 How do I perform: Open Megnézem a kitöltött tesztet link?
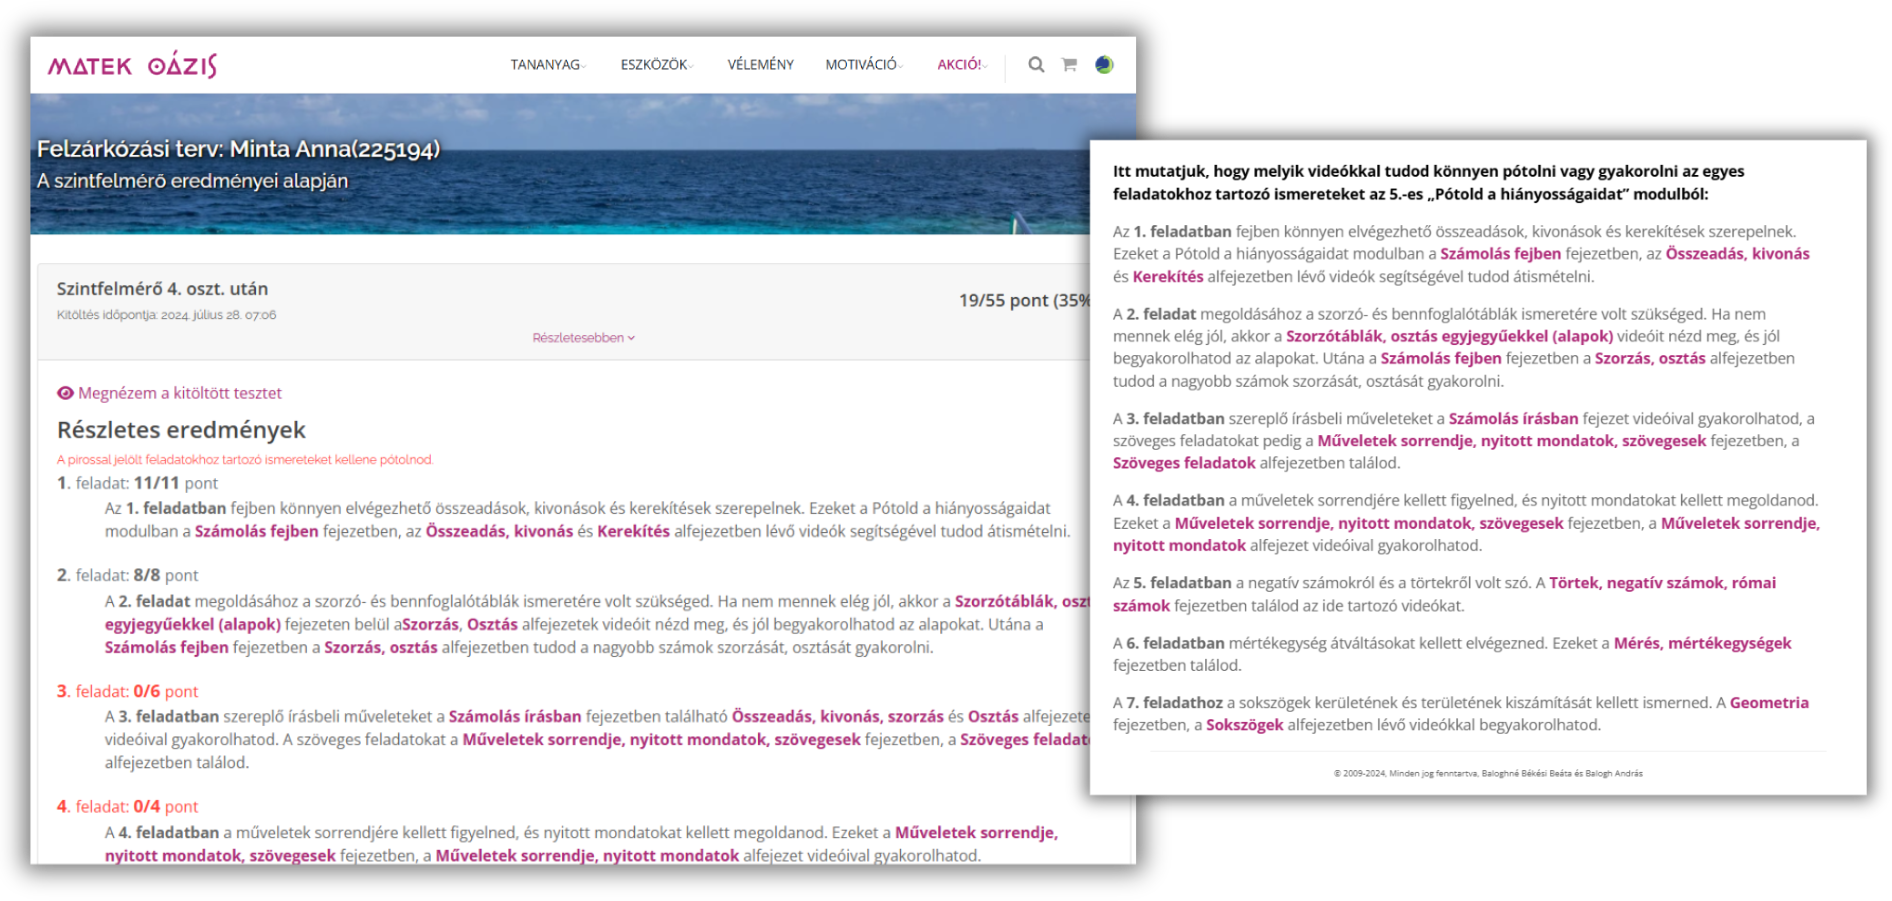click(180, 393)
